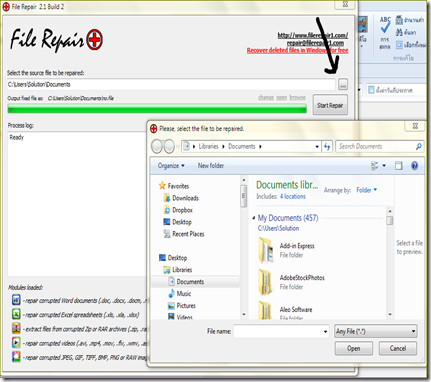Click the File Repair red cross logo
The height and width of the screenshot is (382, 431).
click(x=94, y=40)
